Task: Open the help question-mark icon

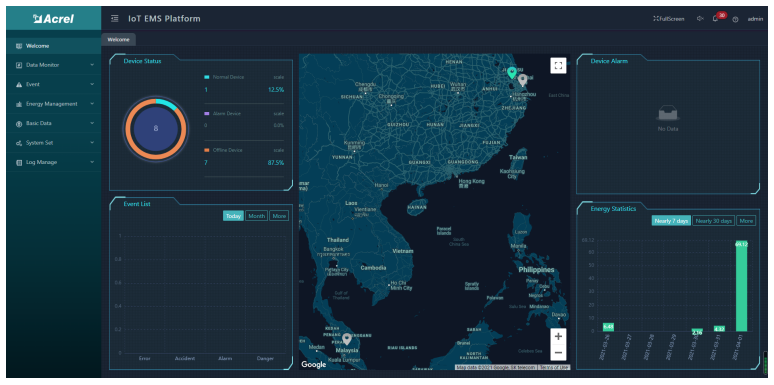Action: pyautogui.click(x=735, y=19)
